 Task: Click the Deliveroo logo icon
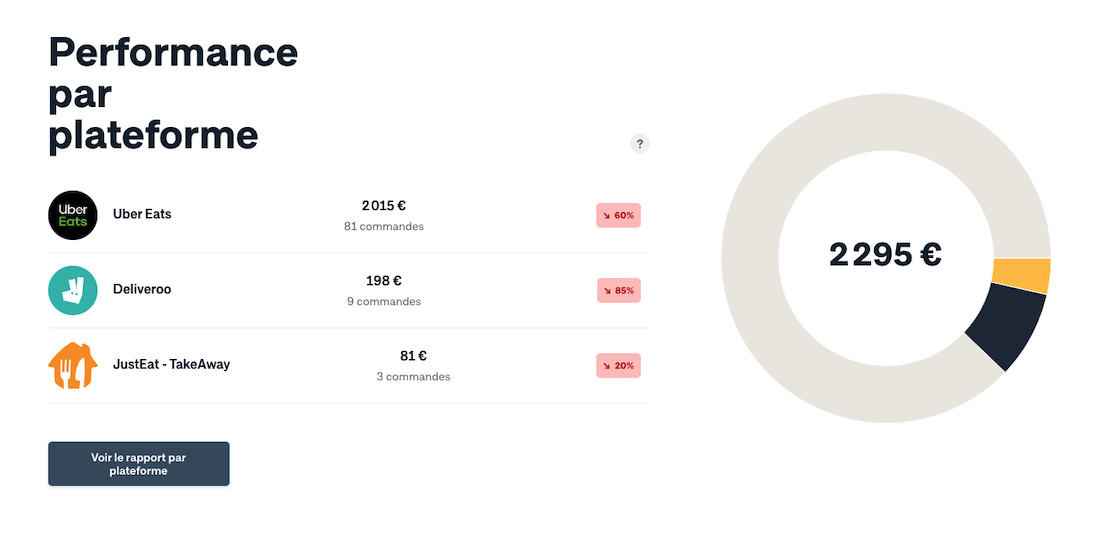coord(73,290)
